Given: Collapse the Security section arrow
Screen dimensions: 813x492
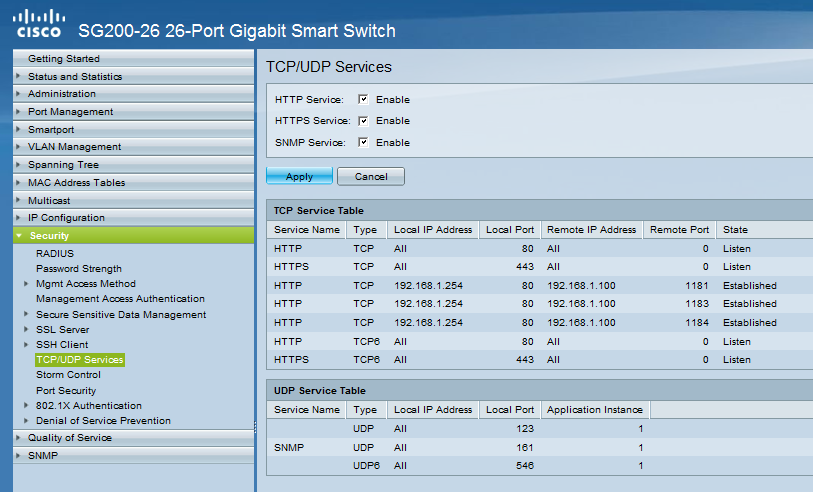Looking at the screenshot, I should click(19, 236).
